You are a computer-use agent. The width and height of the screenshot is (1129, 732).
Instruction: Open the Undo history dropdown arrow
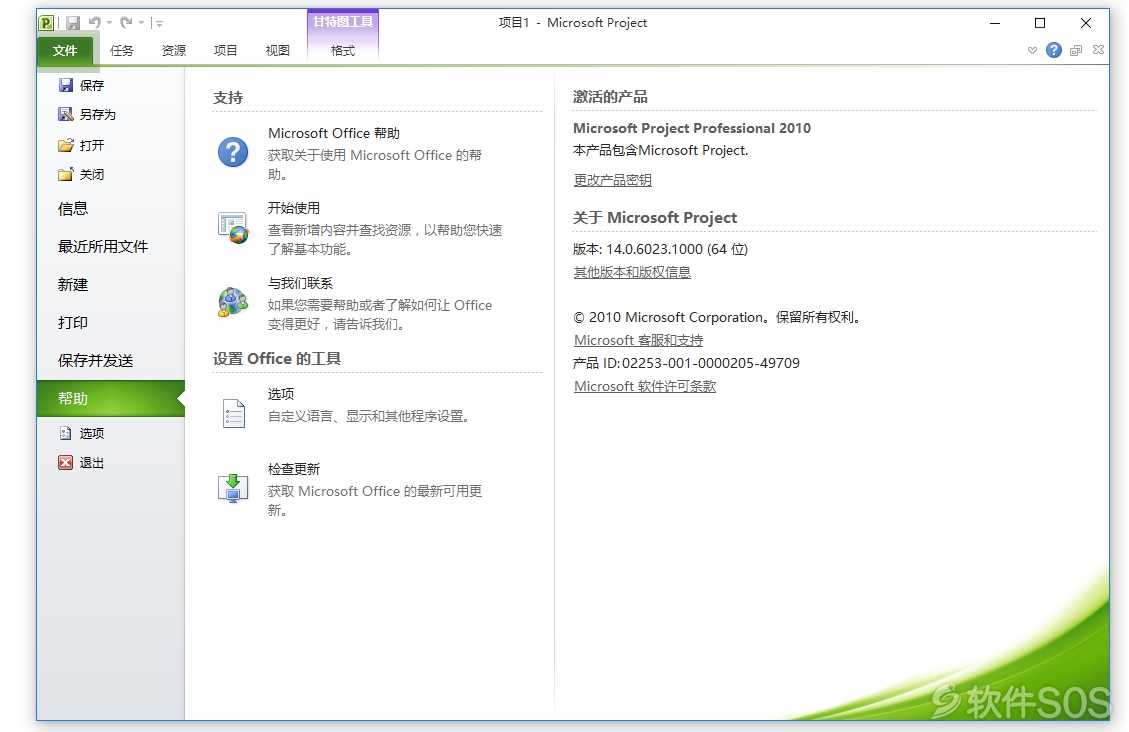(x=109, y=23)
